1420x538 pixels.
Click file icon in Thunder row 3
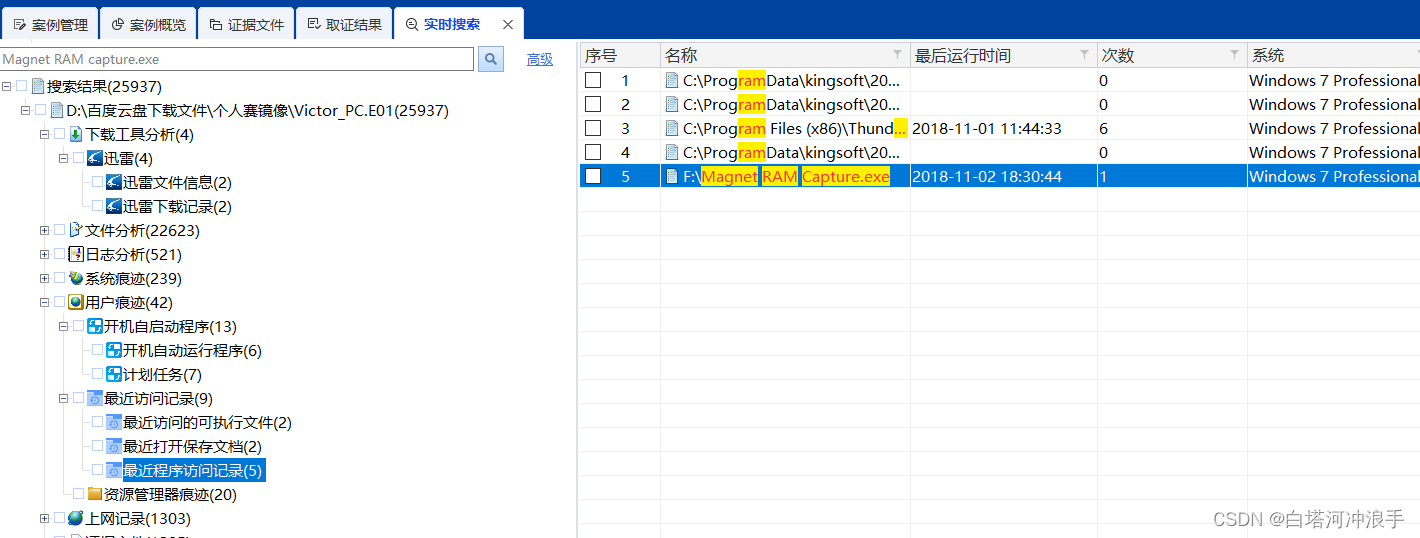point(673,128)
